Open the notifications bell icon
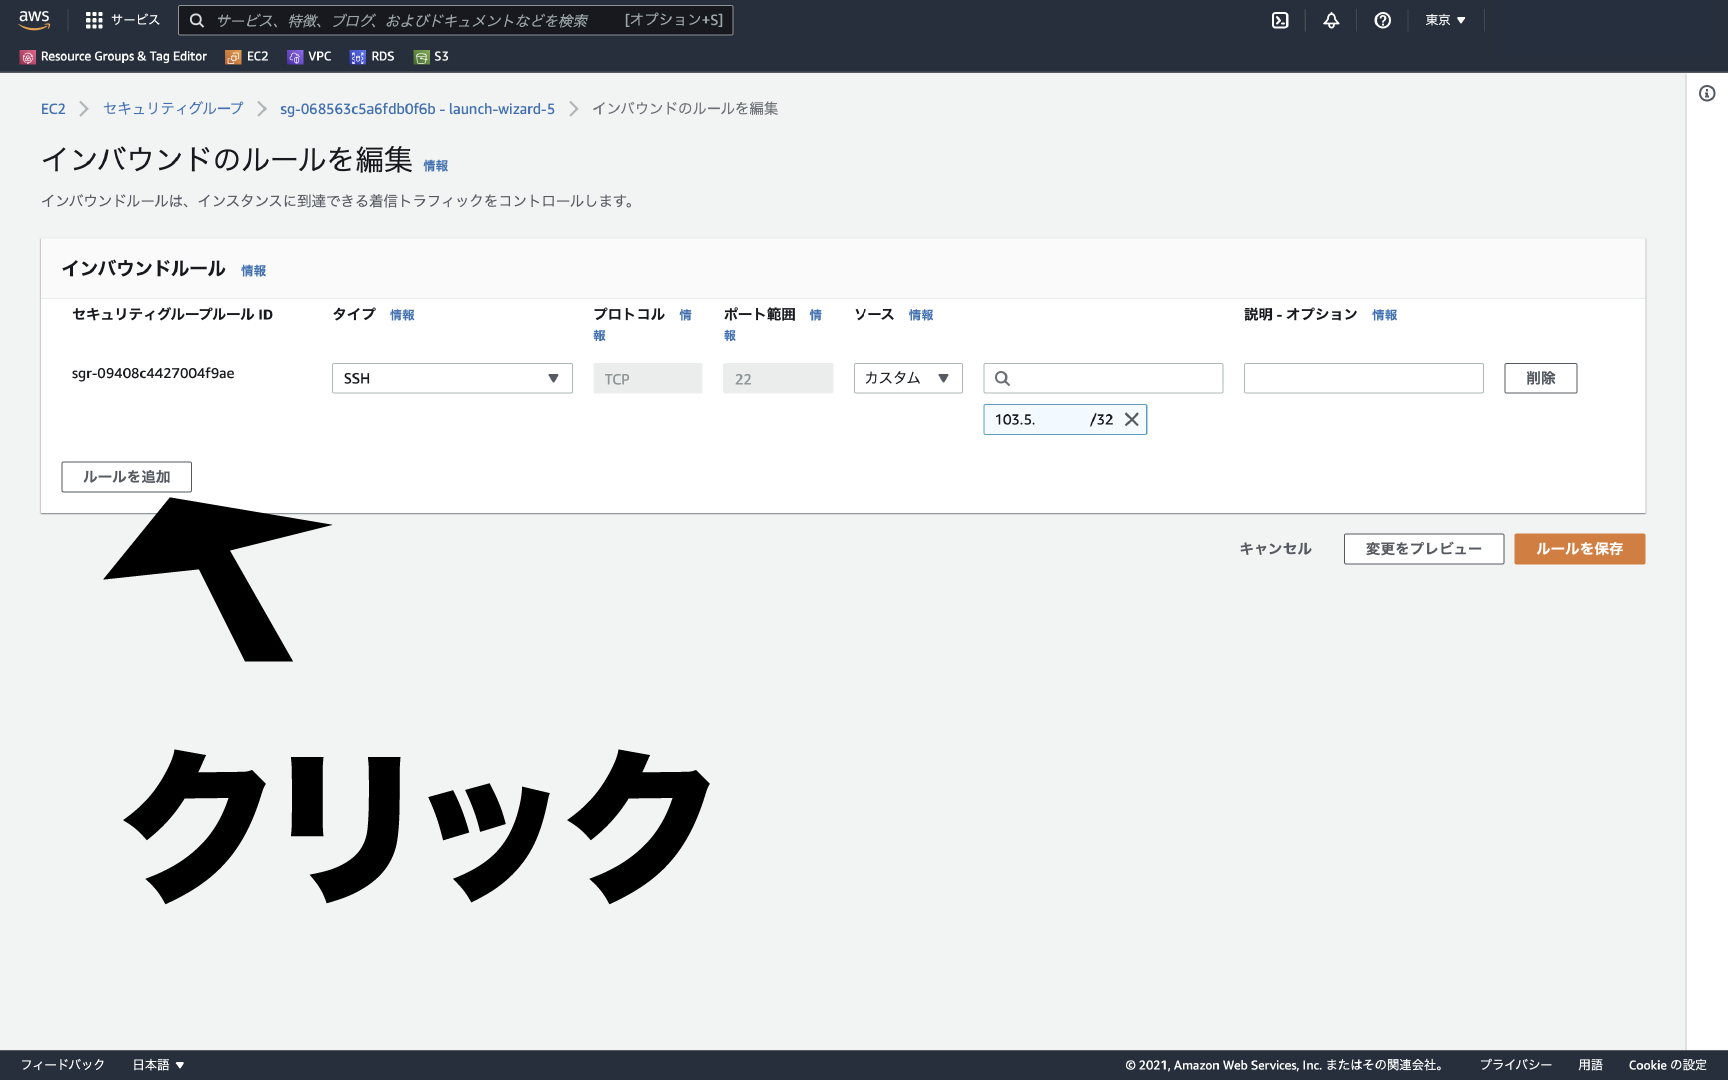Viewport: 1728px width, 1080px height. [x=1331, y=20]
